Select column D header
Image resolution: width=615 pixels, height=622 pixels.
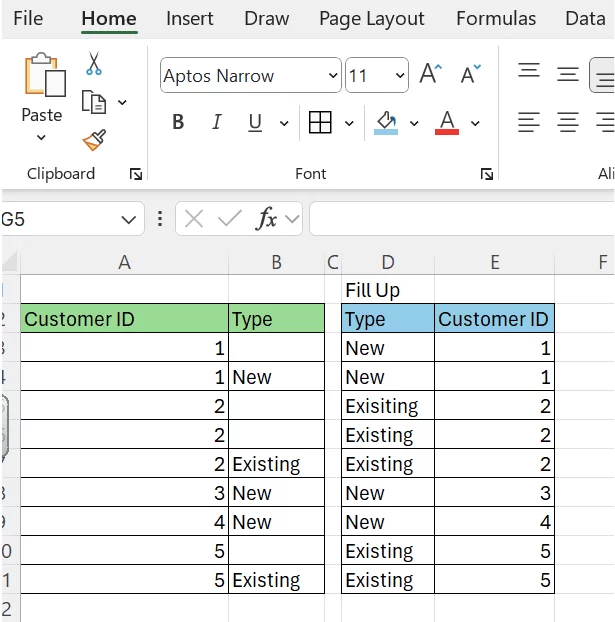[388, 262]
